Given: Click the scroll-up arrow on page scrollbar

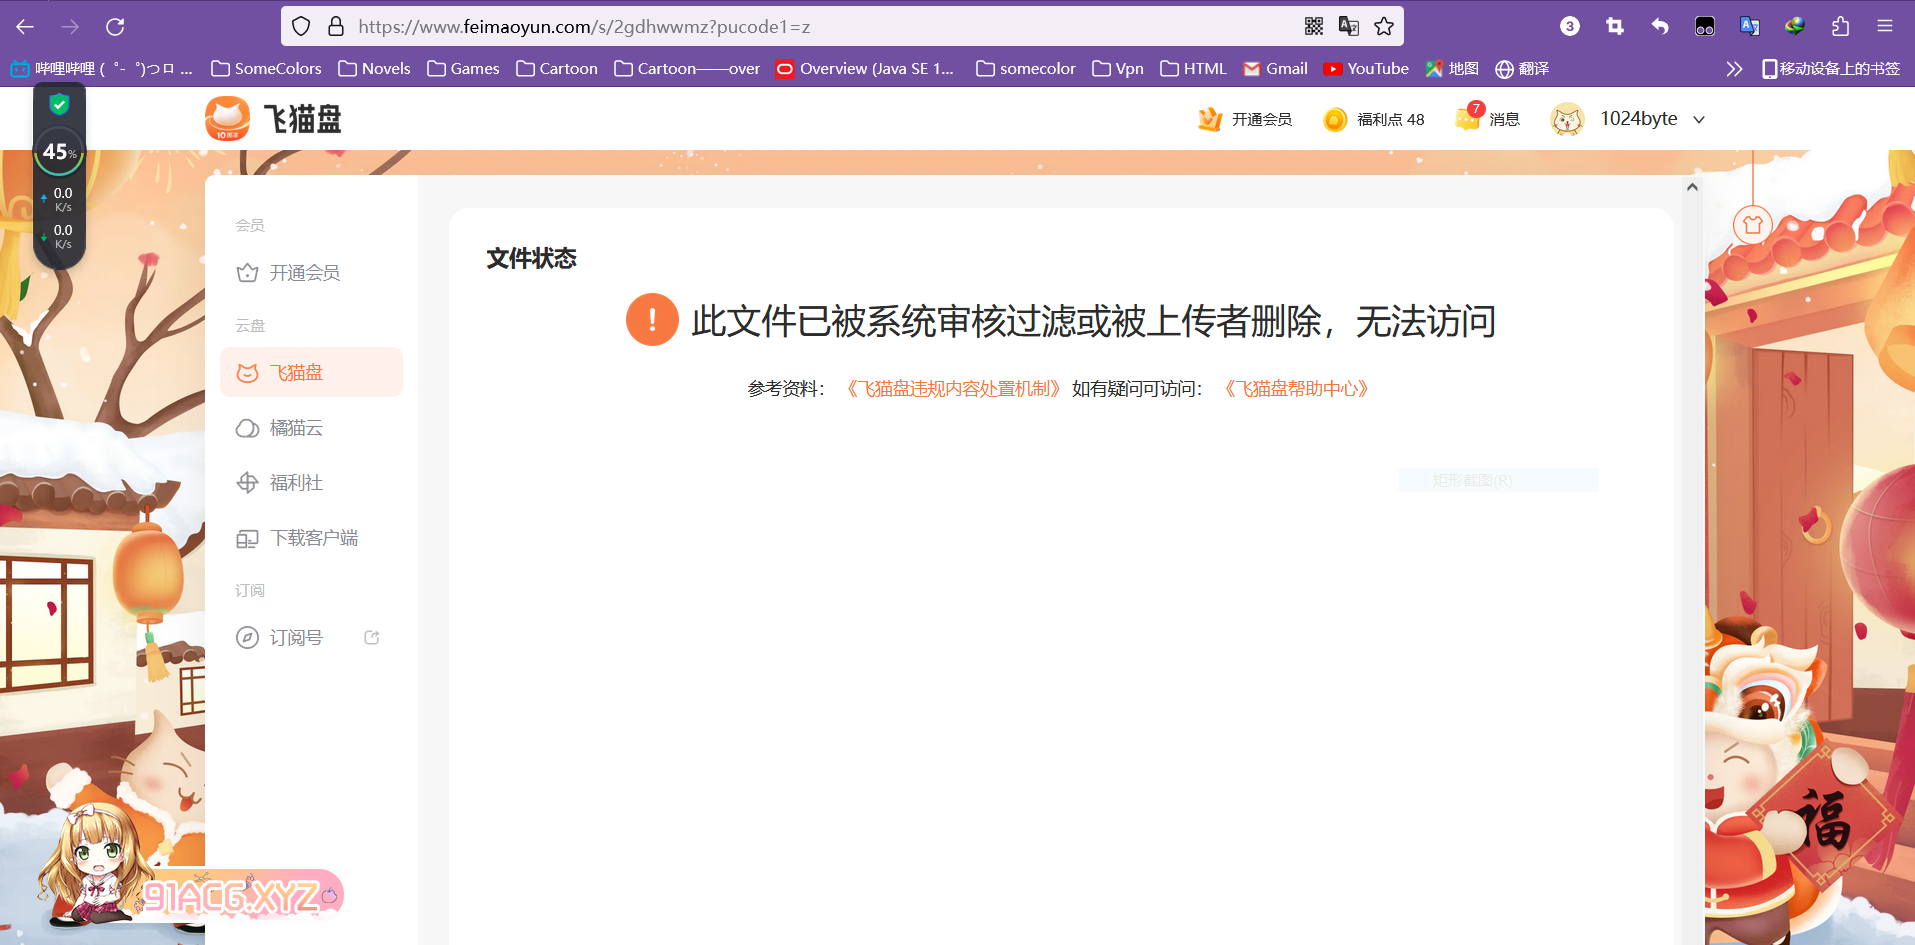Looking at the screenshot, I should coord(1692,187).
